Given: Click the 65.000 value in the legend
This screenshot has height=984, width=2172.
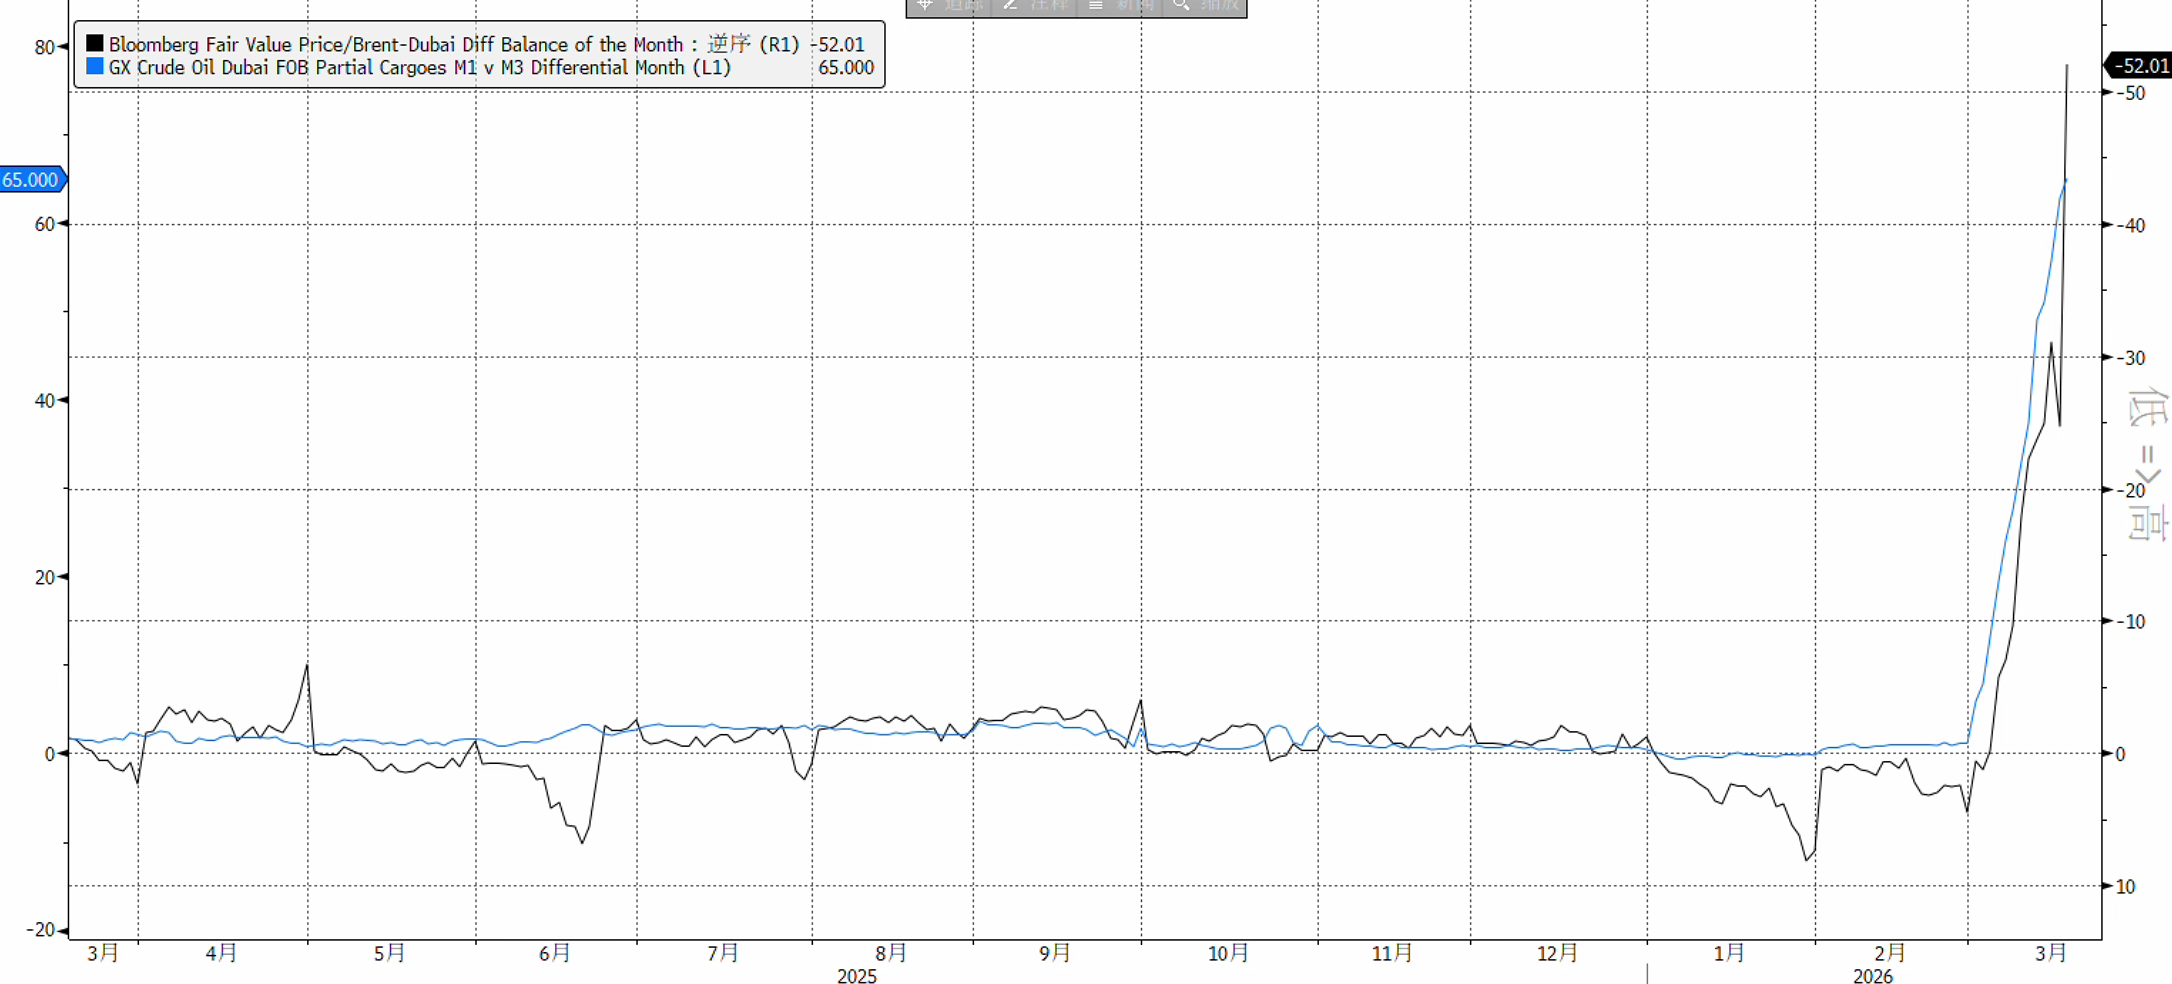Looking at the screenshot, I should pos(846,67).
